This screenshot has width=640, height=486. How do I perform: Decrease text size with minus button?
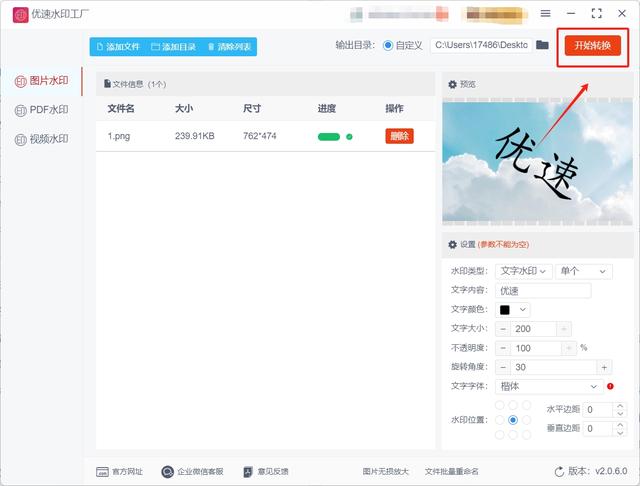(503, 329)
